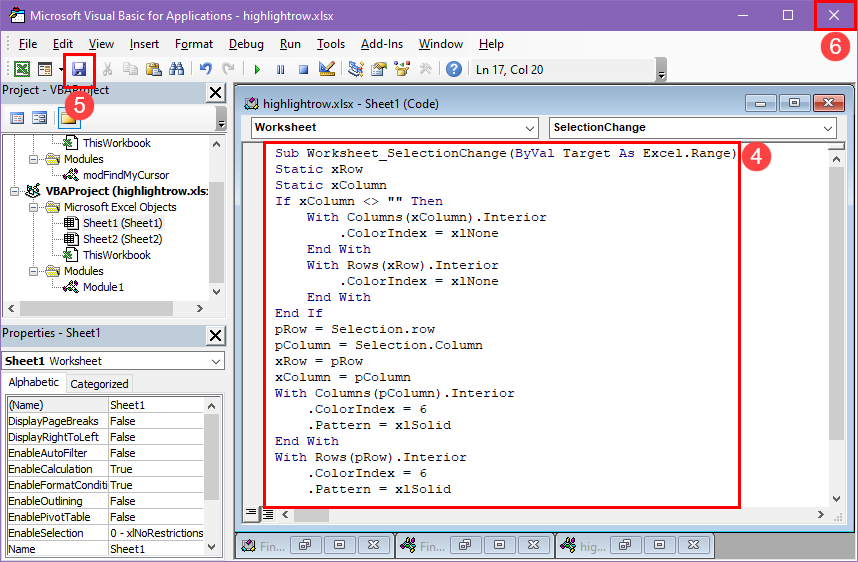Open the Add-Ins menu
This screenshot has width=858, height=562.
[382, 44]
